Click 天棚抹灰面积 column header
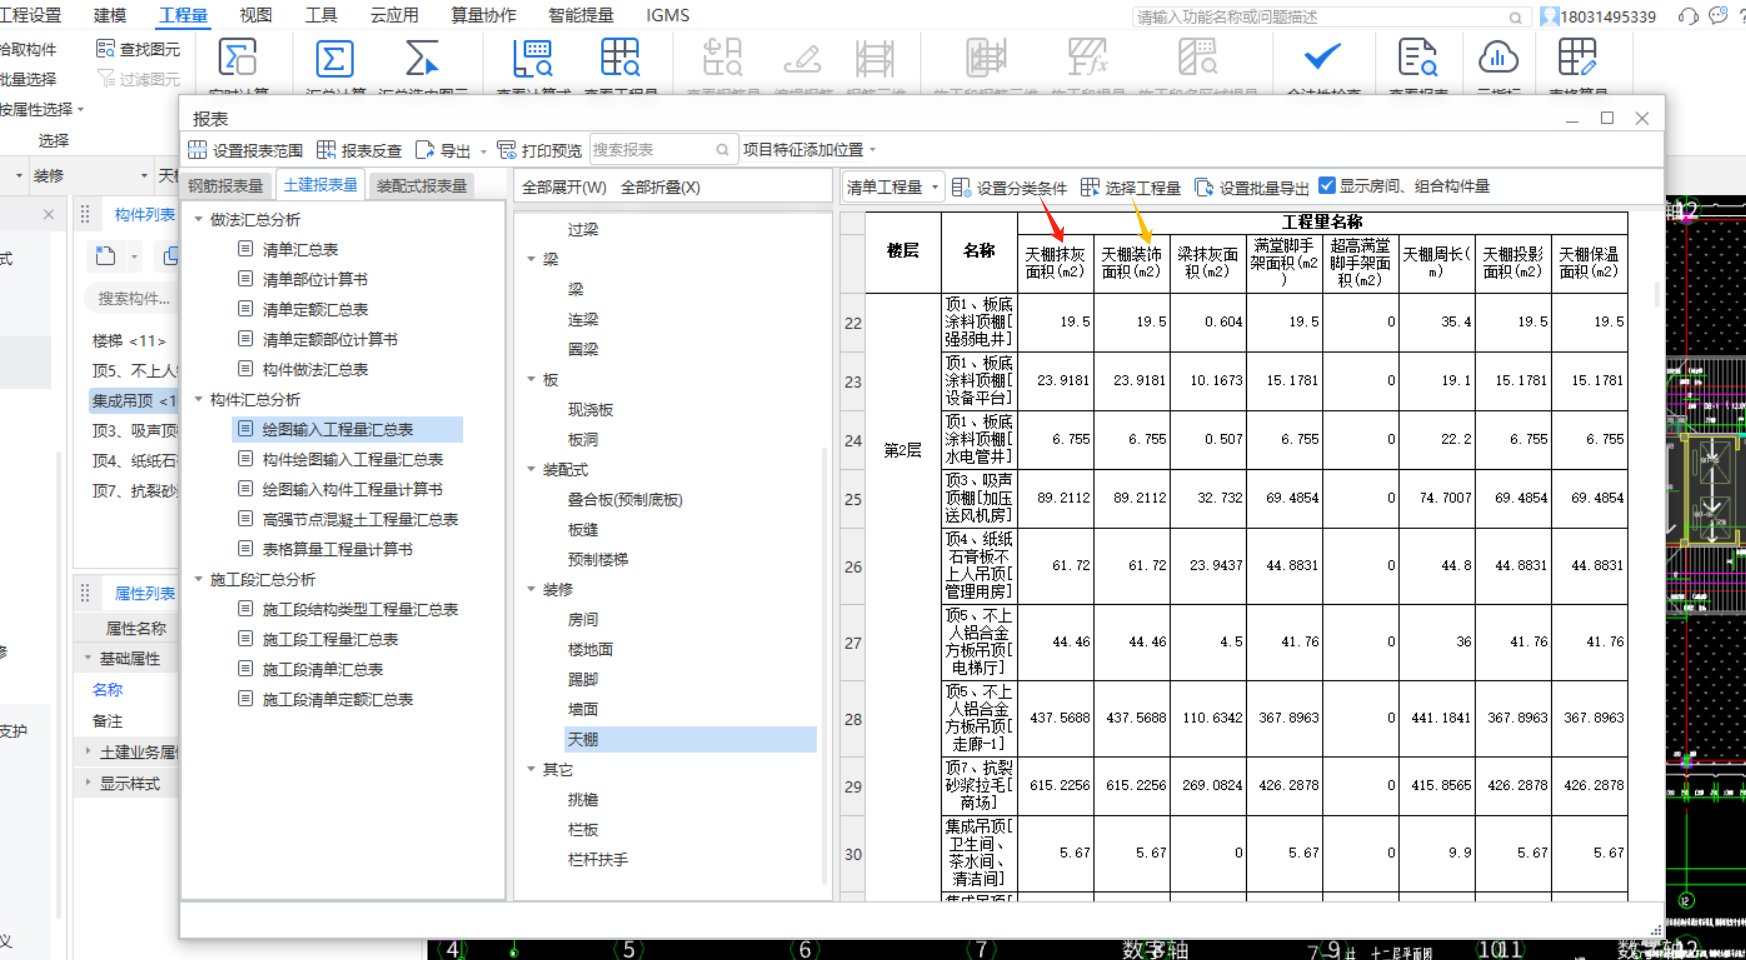This screenshot has width=1746, height=960. 1055,263
